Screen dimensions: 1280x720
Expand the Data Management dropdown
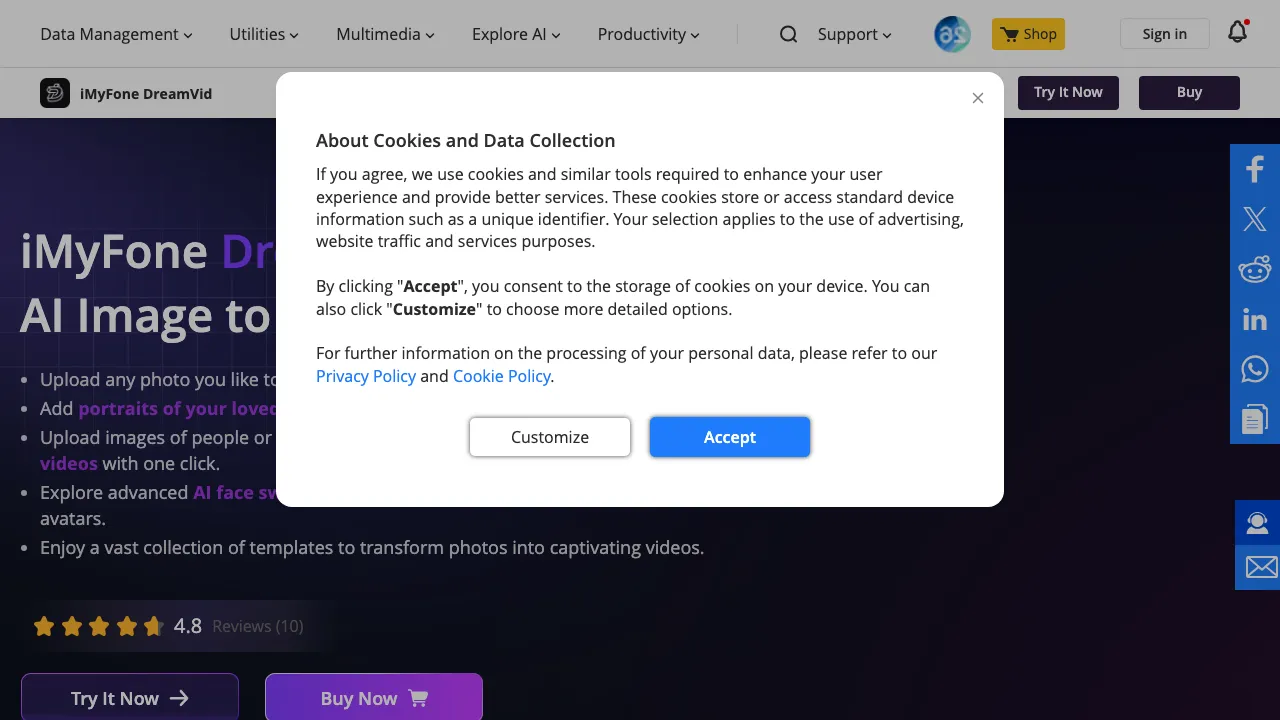(116, 34)
